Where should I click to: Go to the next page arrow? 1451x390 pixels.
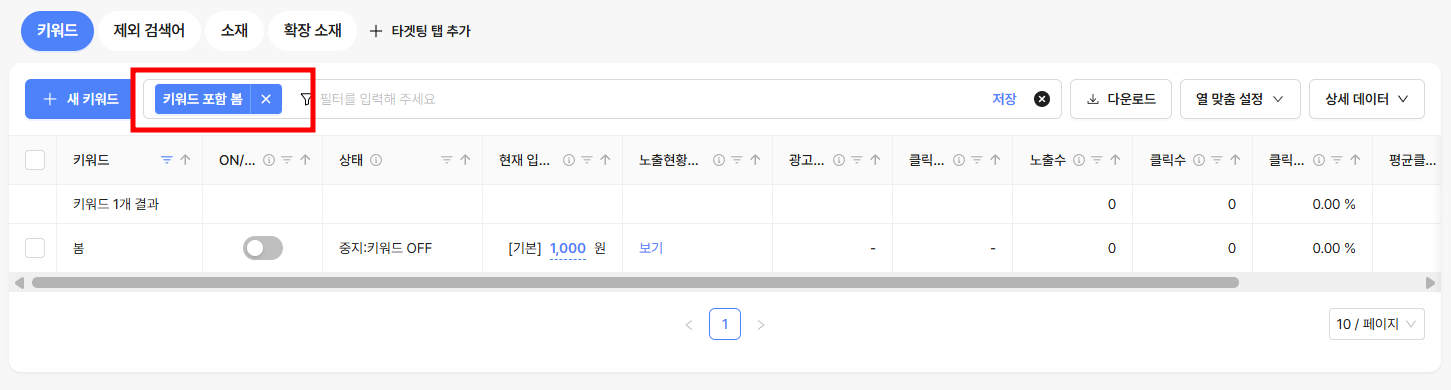(x=761, y=324)
